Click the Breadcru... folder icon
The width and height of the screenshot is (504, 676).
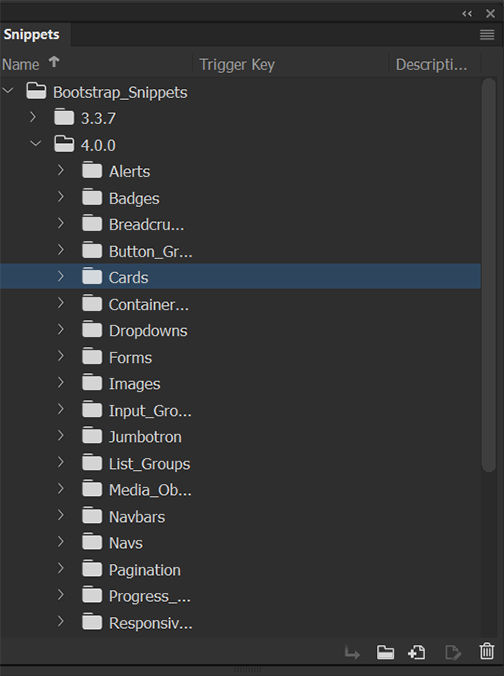click(x=92, y=223)
